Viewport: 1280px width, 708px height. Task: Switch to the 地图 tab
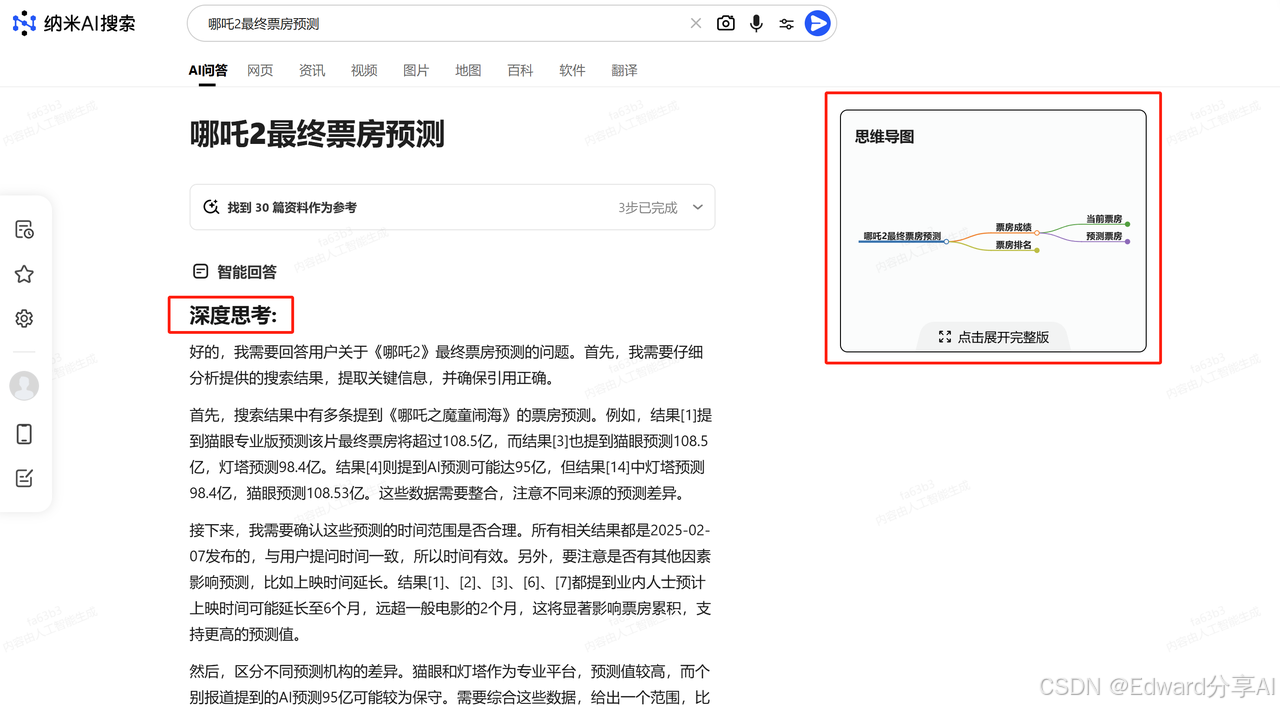[x=468, y=70]
